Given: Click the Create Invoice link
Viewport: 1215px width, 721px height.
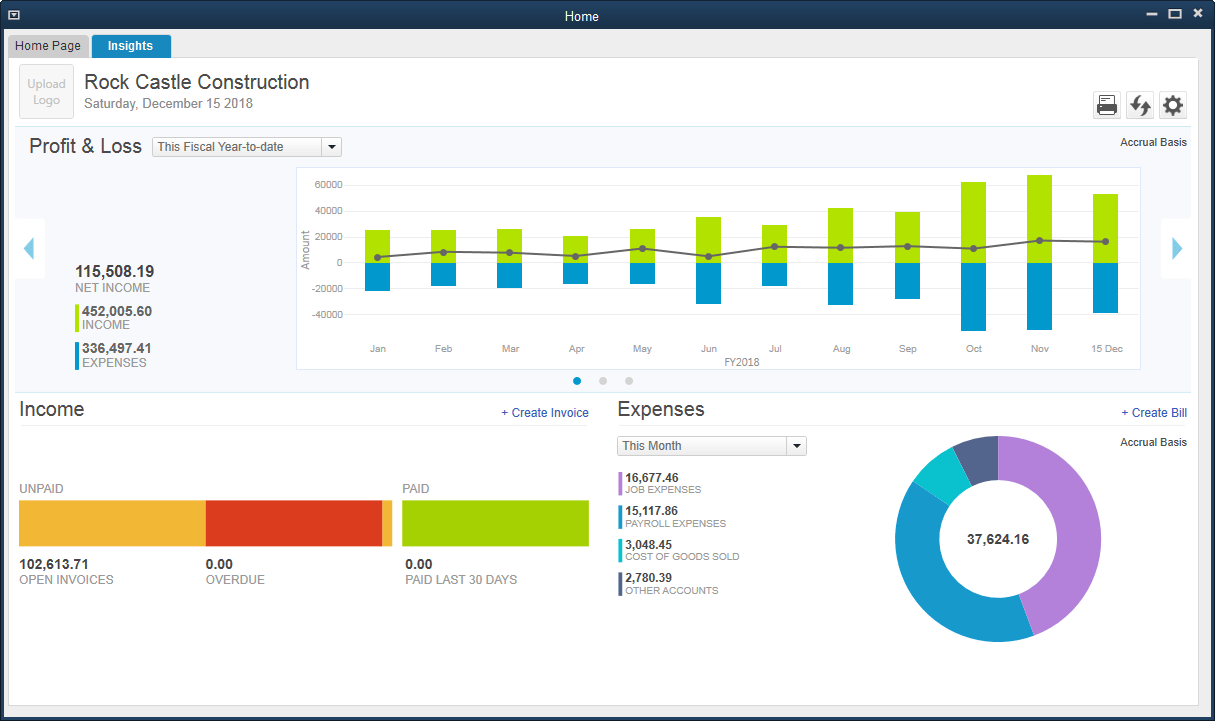Looking at the screenshot, I should coord(545,412).
